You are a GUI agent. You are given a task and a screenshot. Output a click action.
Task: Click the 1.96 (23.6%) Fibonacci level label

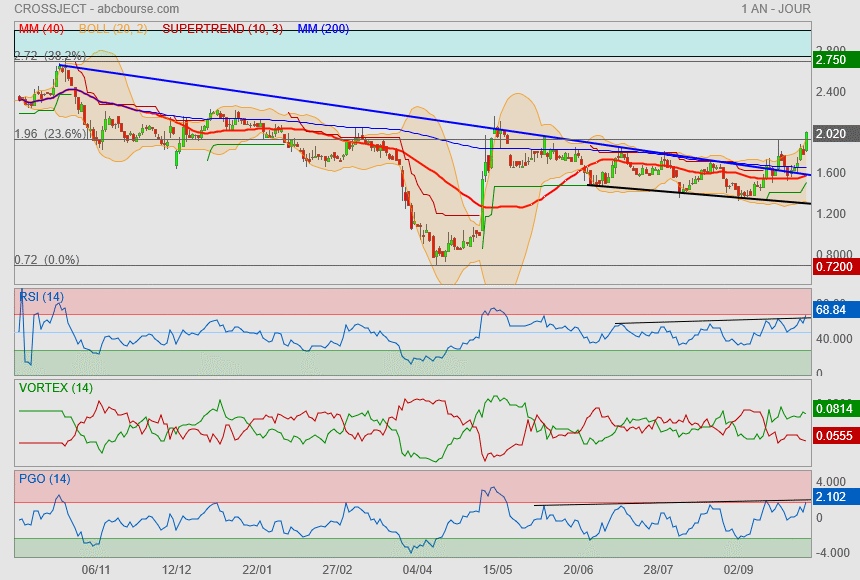51,134
